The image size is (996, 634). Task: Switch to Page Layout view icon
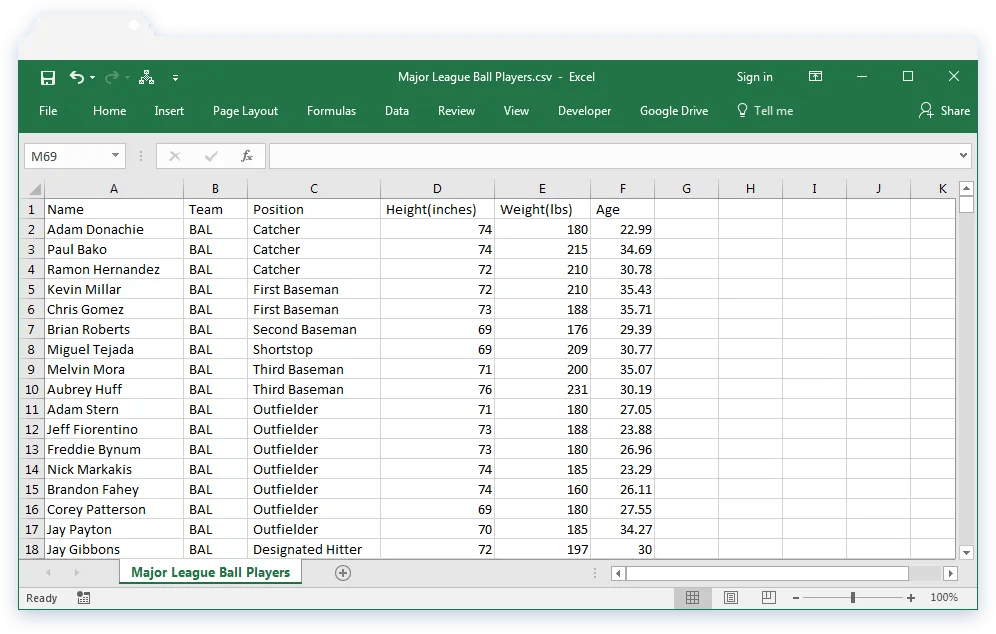point(731,597)
